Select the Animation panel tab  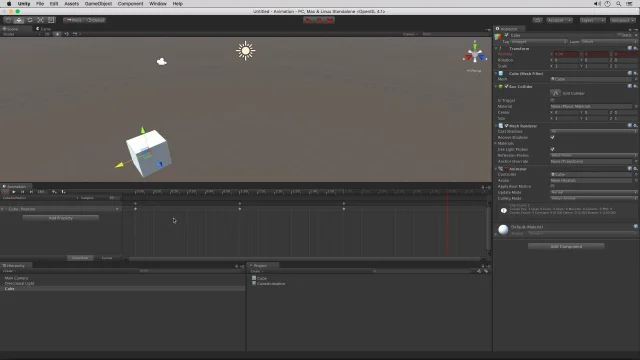[15, 187]
